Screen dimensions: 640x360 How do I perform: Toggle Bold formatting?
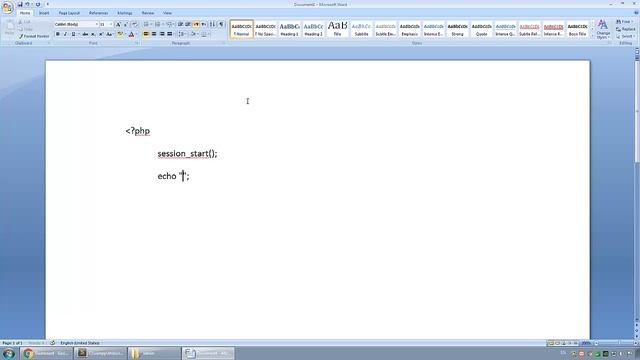coord(58,34)
